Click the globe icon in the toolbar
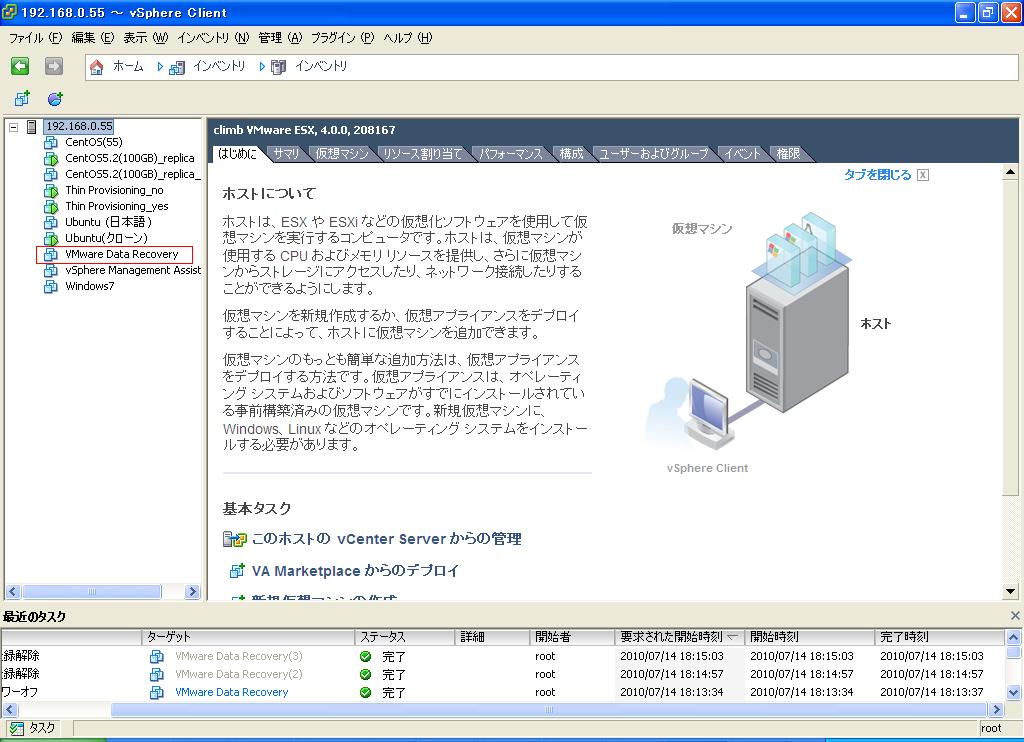 tap(56, 99)
